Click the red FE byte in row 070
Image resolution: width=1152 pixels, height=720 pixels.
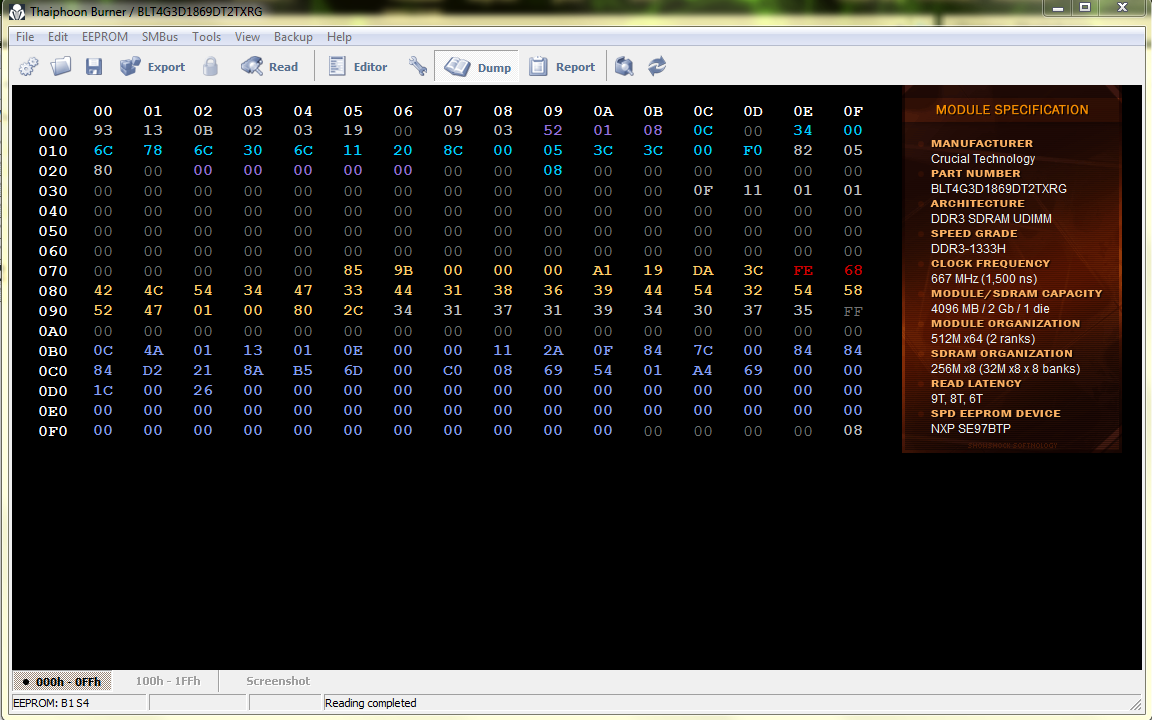point(803,270)
